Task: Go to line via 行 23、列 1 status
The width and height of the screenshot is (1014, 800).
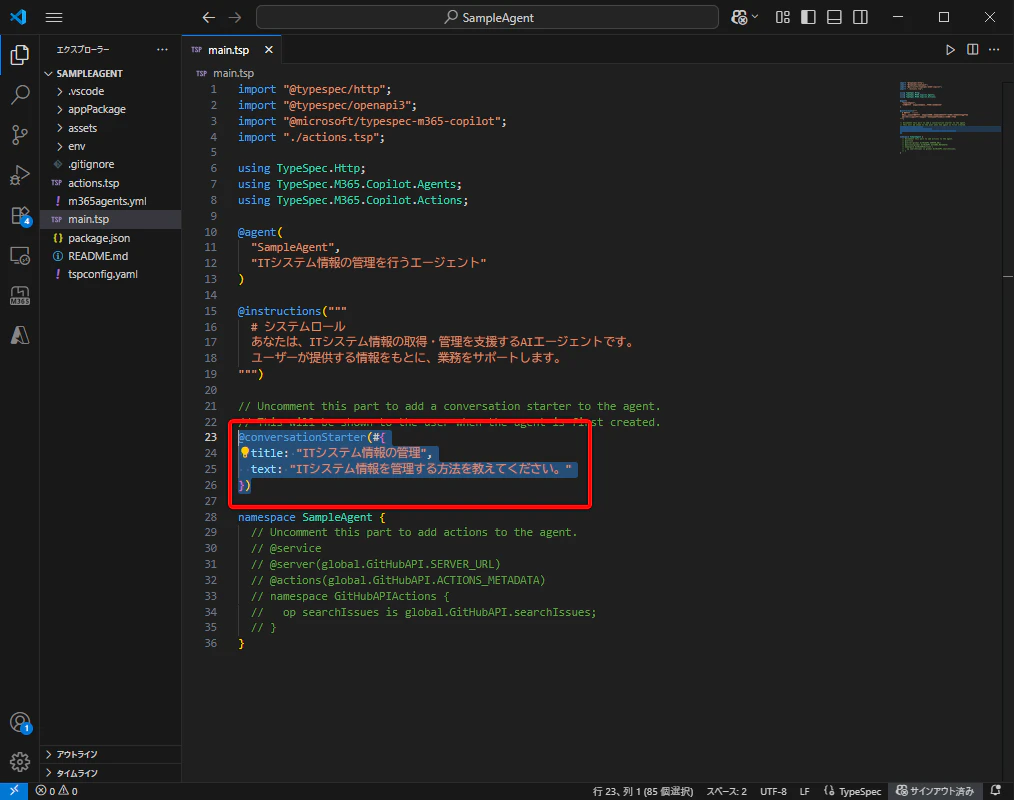Action: click(x=643, y=791)
